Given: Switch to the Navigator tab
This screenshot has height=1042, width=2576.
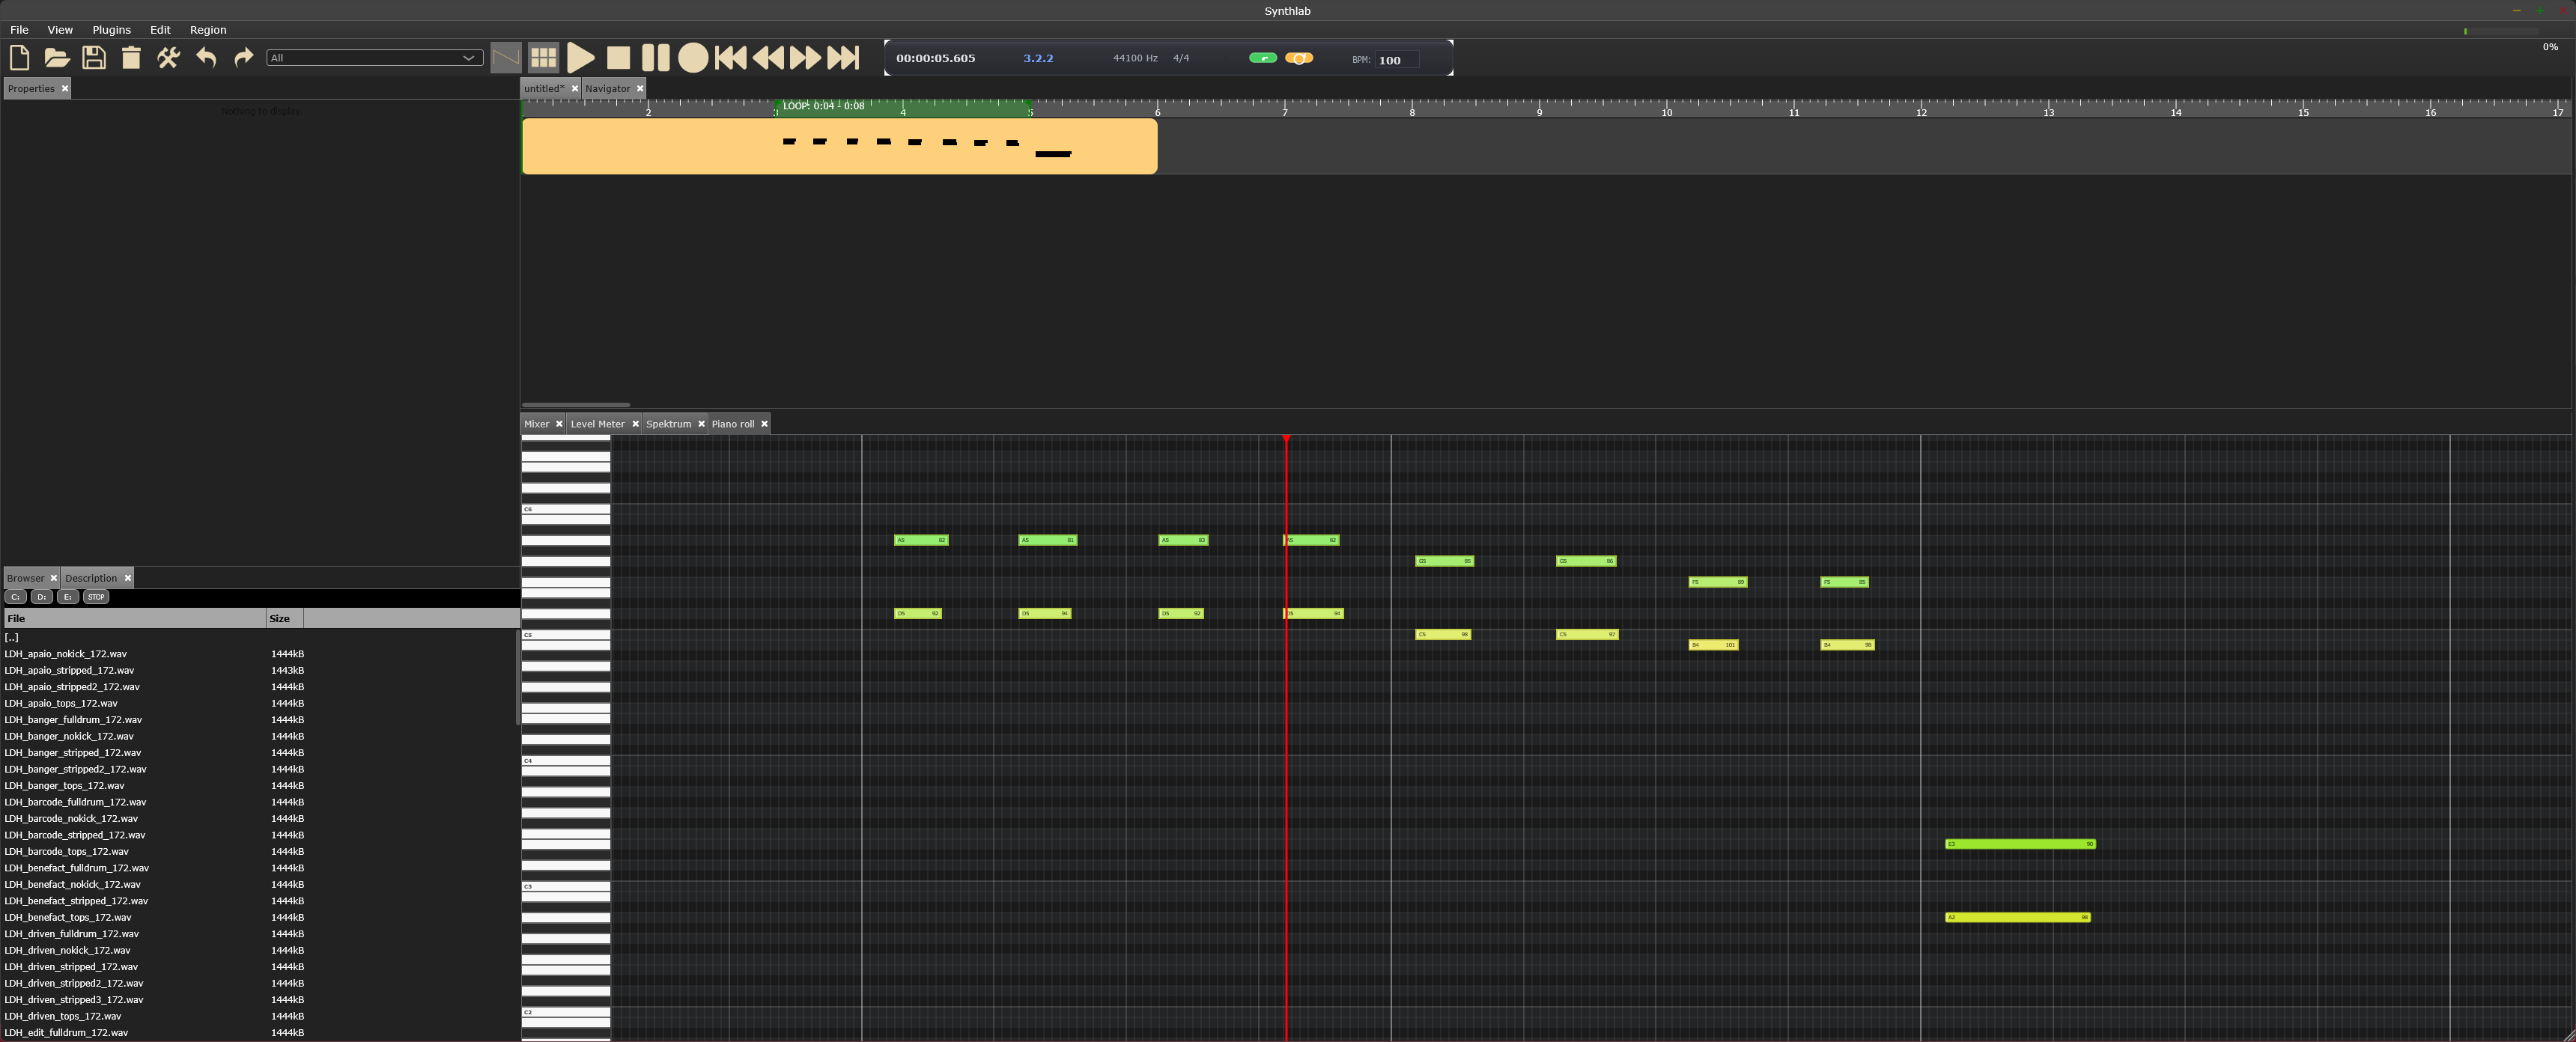Looking at the screenshot, I should pyautogui.click(x=607, y=89).
